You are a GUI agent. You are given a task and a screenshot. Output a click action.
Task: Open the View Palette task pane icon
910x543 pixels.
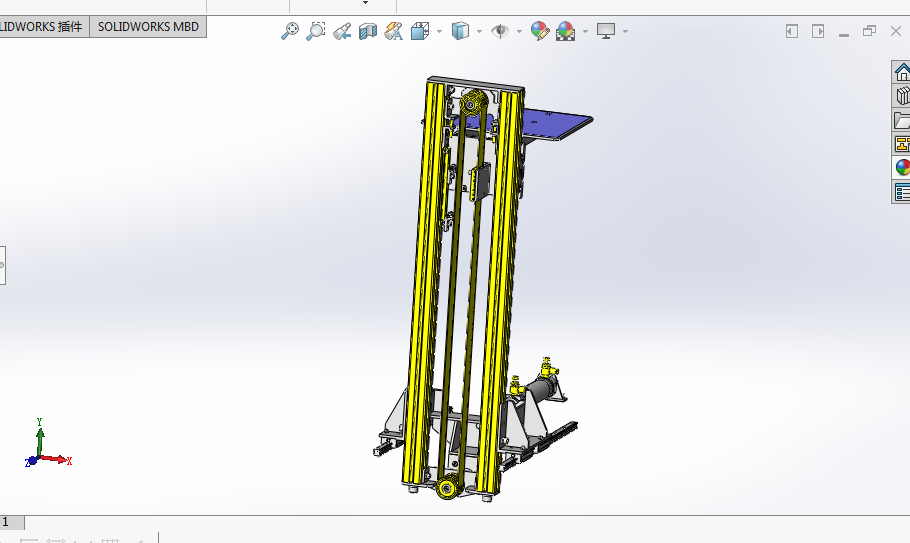pos(901,144)
